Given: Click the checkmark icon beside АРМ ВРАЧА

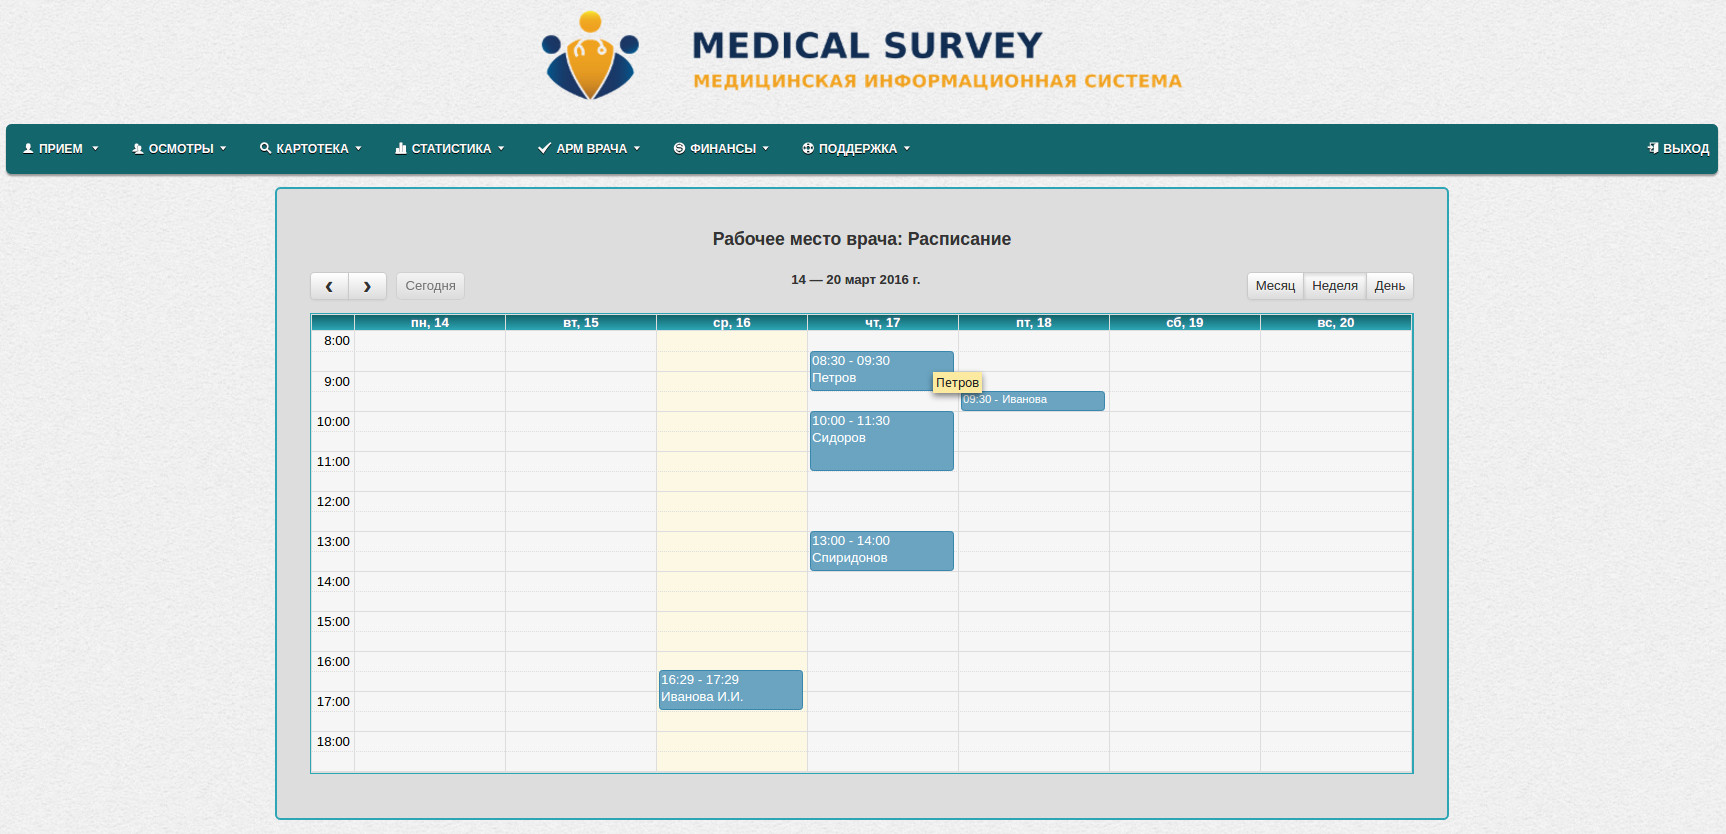Looking at the screenshot, I should pyautogui.click(x=544, y=148).
